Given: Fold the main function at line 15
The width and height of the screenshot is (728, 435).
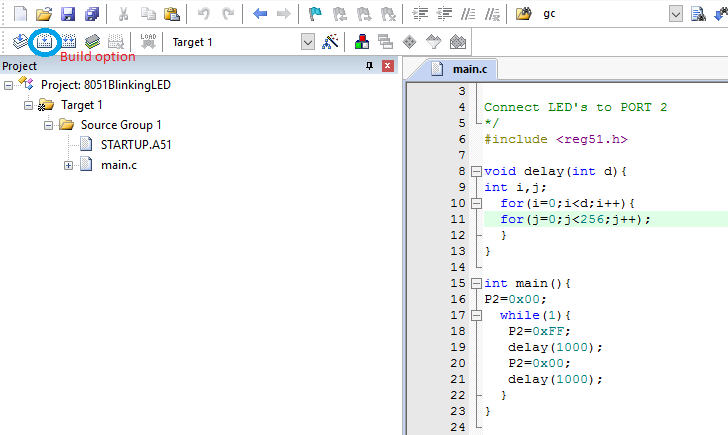Looking at the screenshot, I should click(x=476, y=283).
